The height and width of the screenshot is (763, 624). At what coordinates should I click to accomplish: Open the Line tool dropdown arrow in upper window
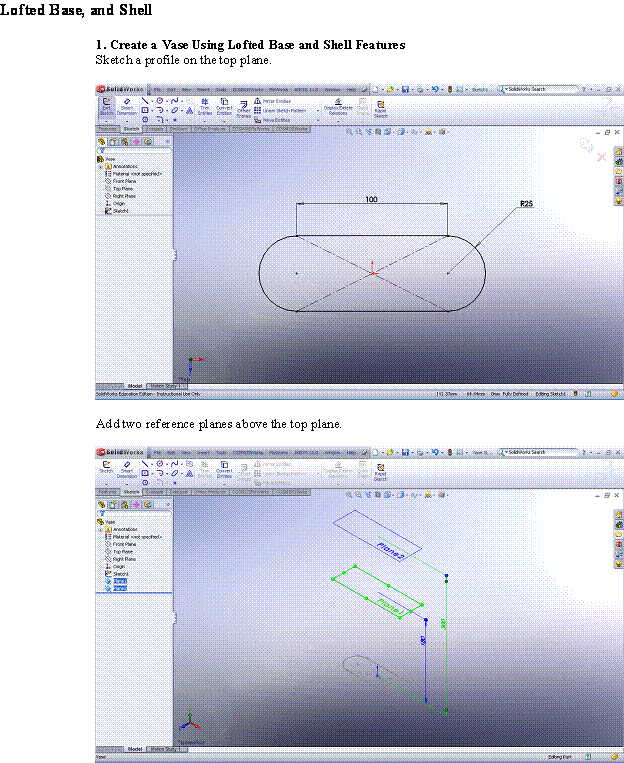(x=152, y=101)
